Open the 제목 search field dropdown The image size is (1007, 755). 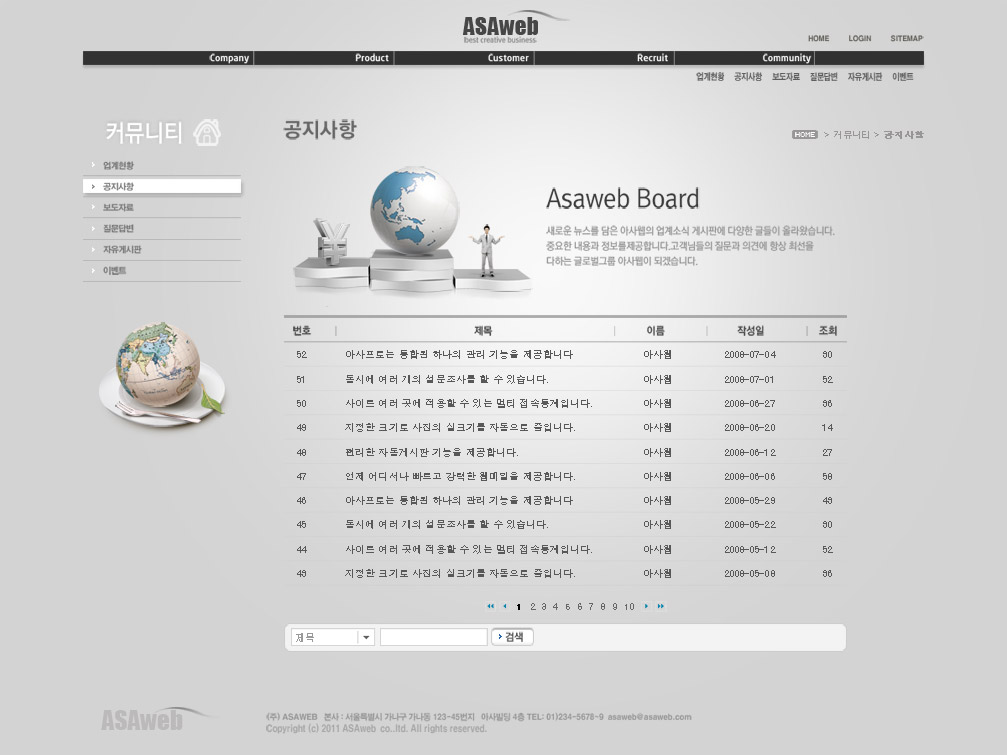click(x=366, y=637)
